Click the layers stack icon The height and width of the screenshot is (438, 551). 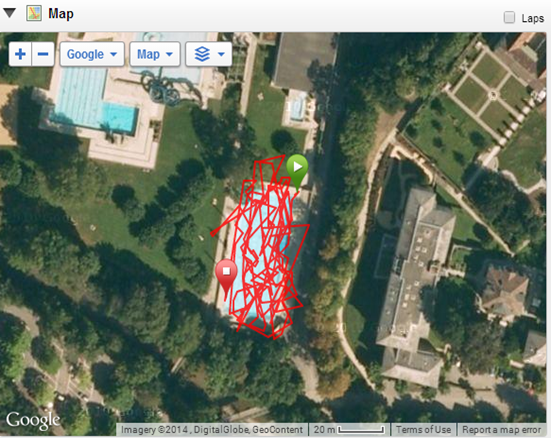point(202,54)
